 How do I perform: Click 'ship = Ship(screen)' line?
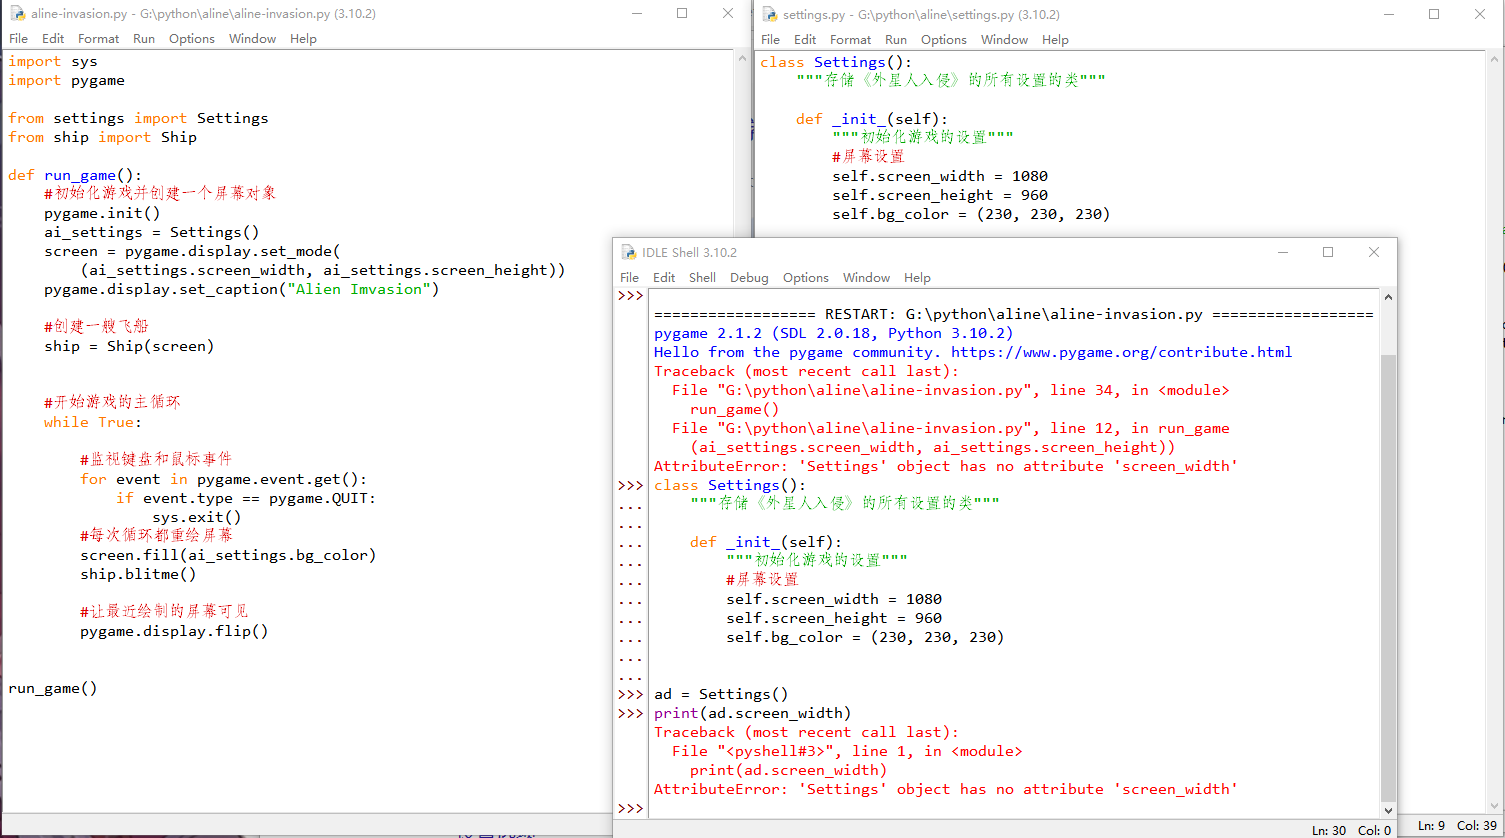[x=129, y=346]
